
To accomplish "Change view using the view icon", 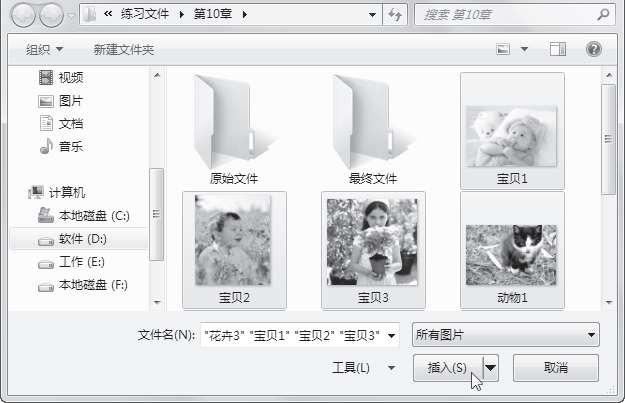I will (503, 49).
